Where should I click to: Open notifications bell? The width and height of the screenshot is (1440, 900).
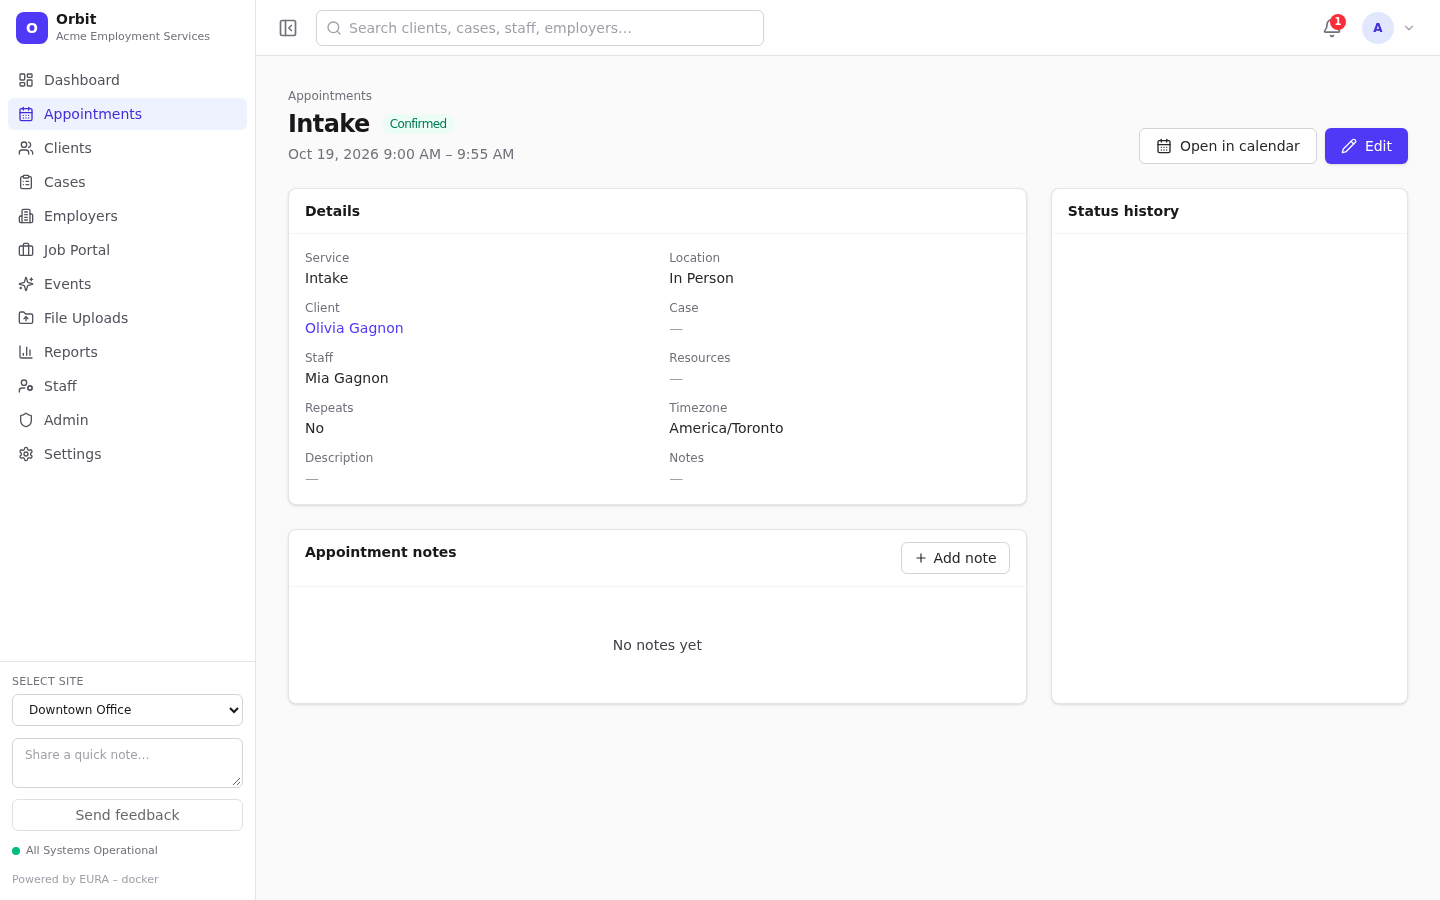click(x=1332, y=28)
